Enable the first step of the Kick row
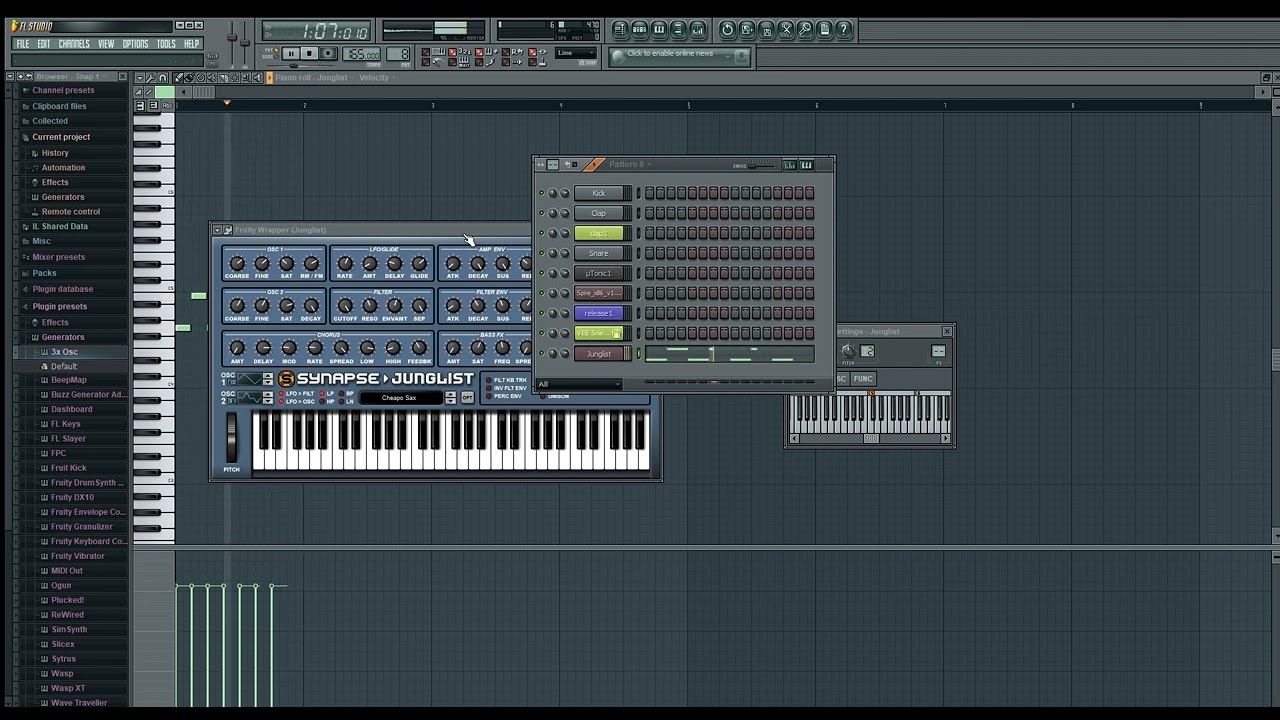Image resolution: width=1280 pixels, height=720 pixels. coord(649,193)
